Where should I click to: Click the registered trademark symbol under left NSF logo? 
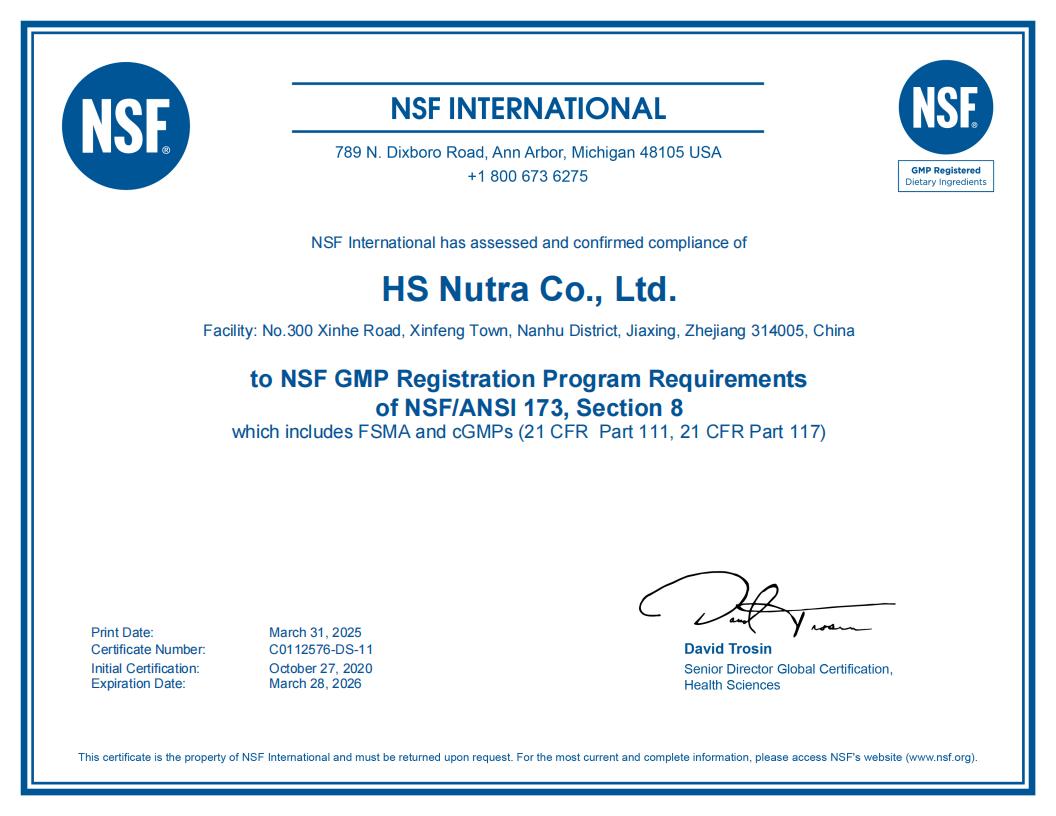pos(166,150)
